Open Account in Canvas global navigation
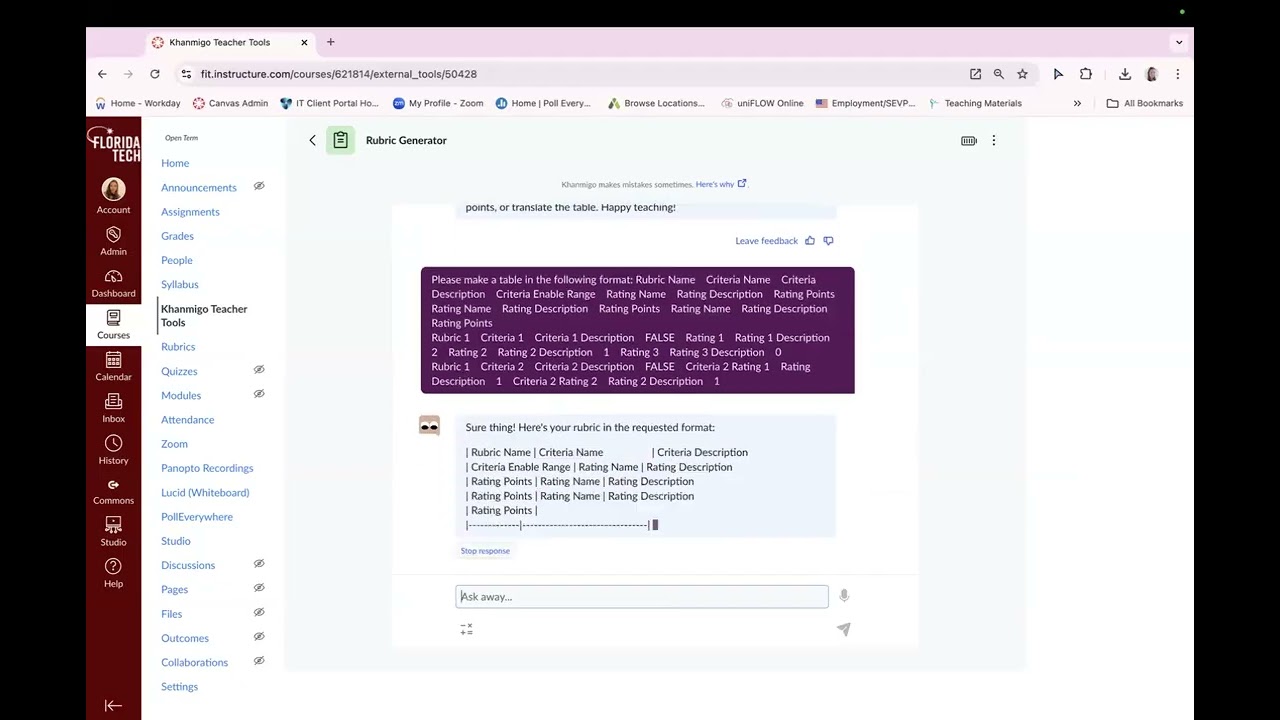 113,196
